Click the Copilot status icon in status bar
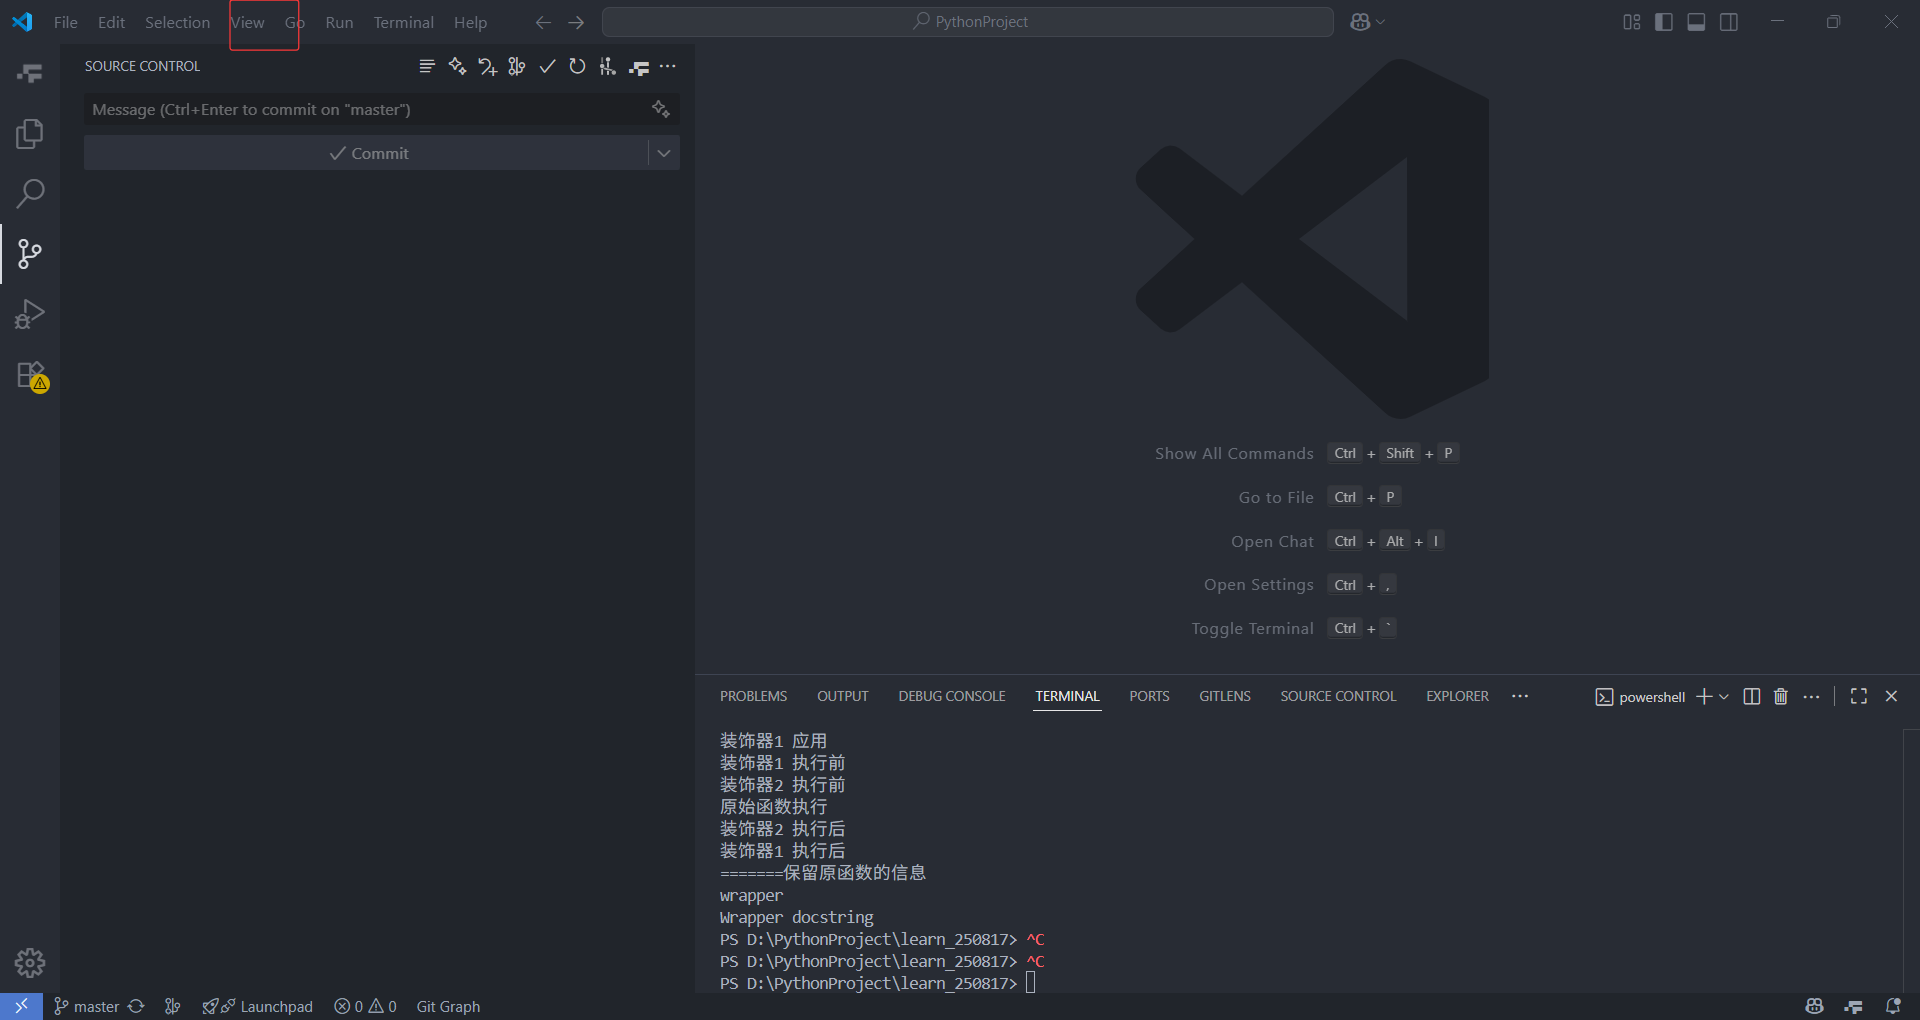The width and height of the screenshot is (1920, 1020). [x=1815, y=1006]
